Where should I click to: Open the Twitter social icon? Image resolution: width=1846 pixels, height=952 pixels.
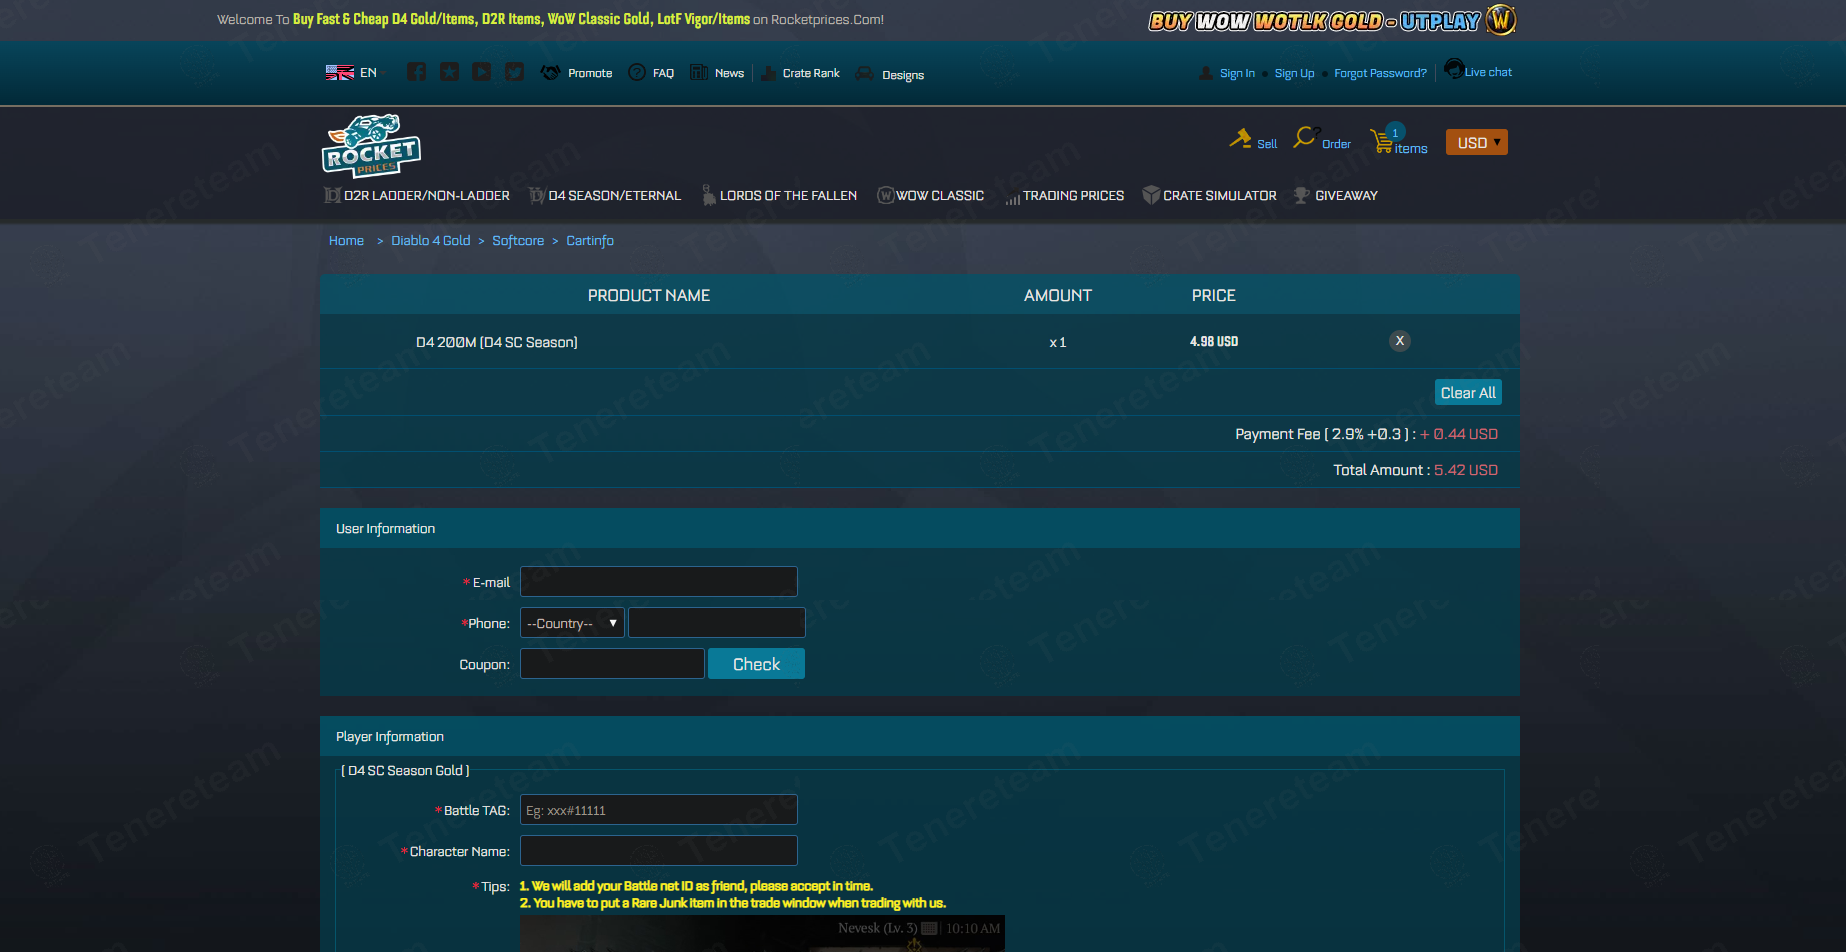(x=515, y=72)
